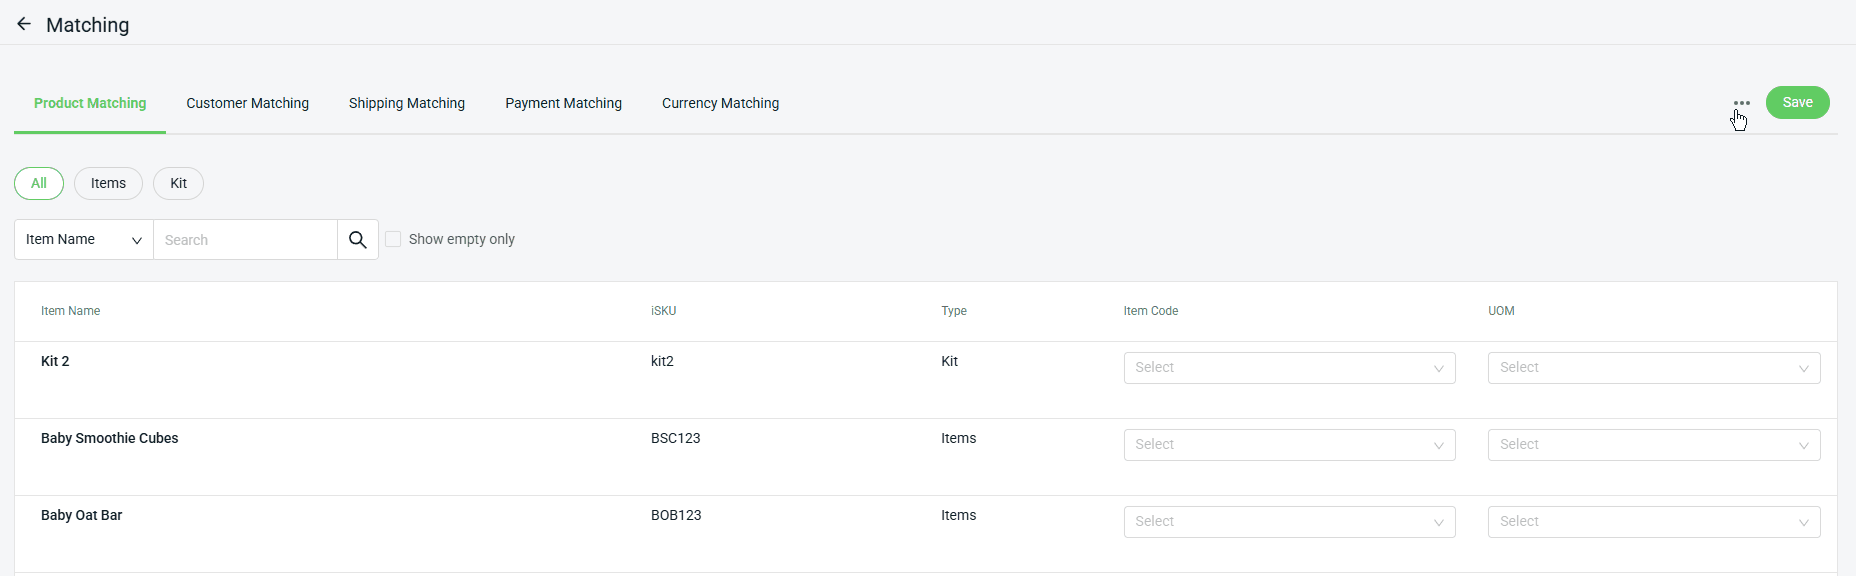
Task: Enable the Show empty only checkbox
Action: pyautogui.click(x=394, y=239)
